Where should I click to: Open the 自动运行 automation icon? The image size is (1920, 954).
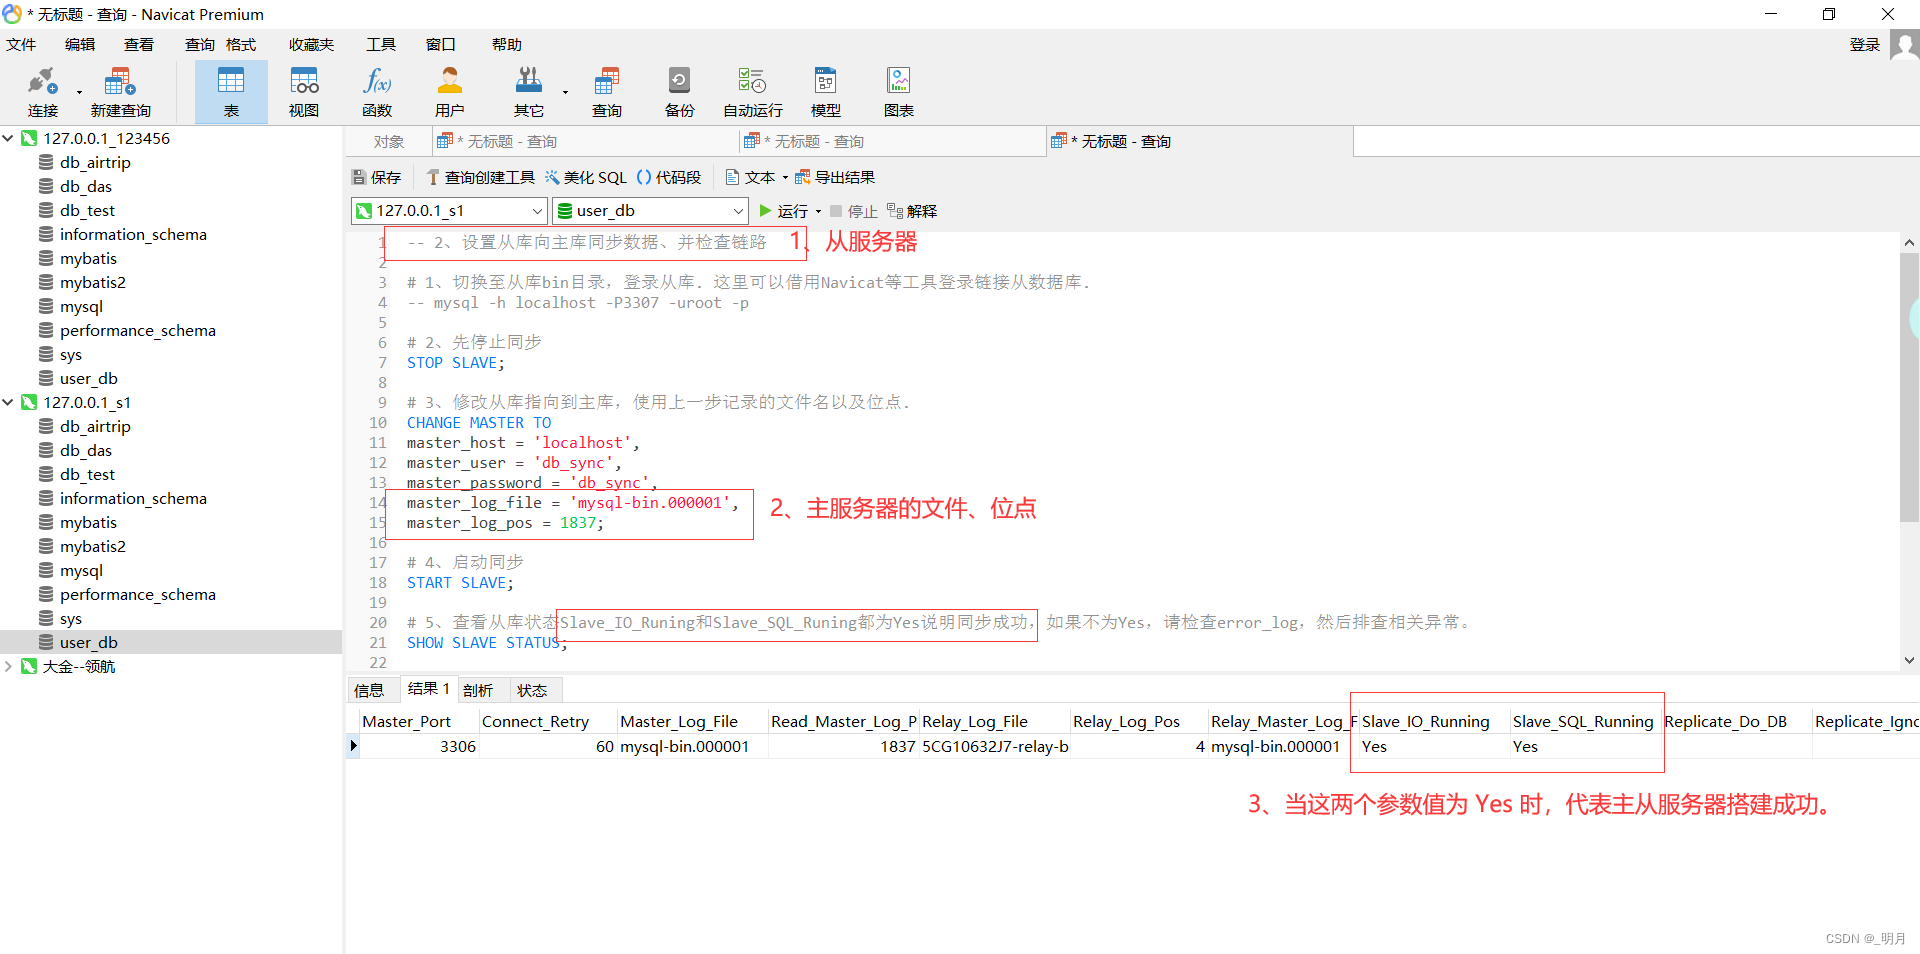pos(753,92)
